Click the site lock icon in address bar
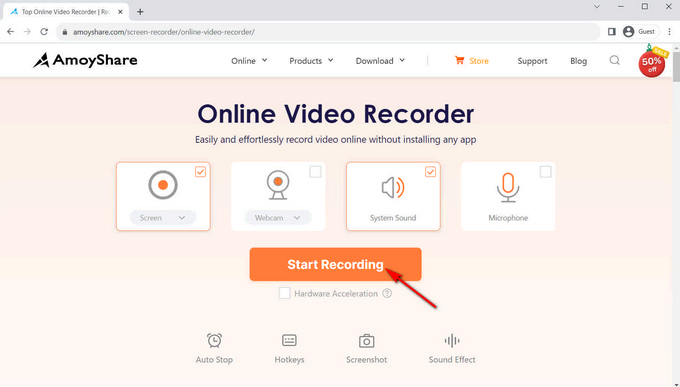The width and height of the screenshot is (680, 387). tap(65, 32)
